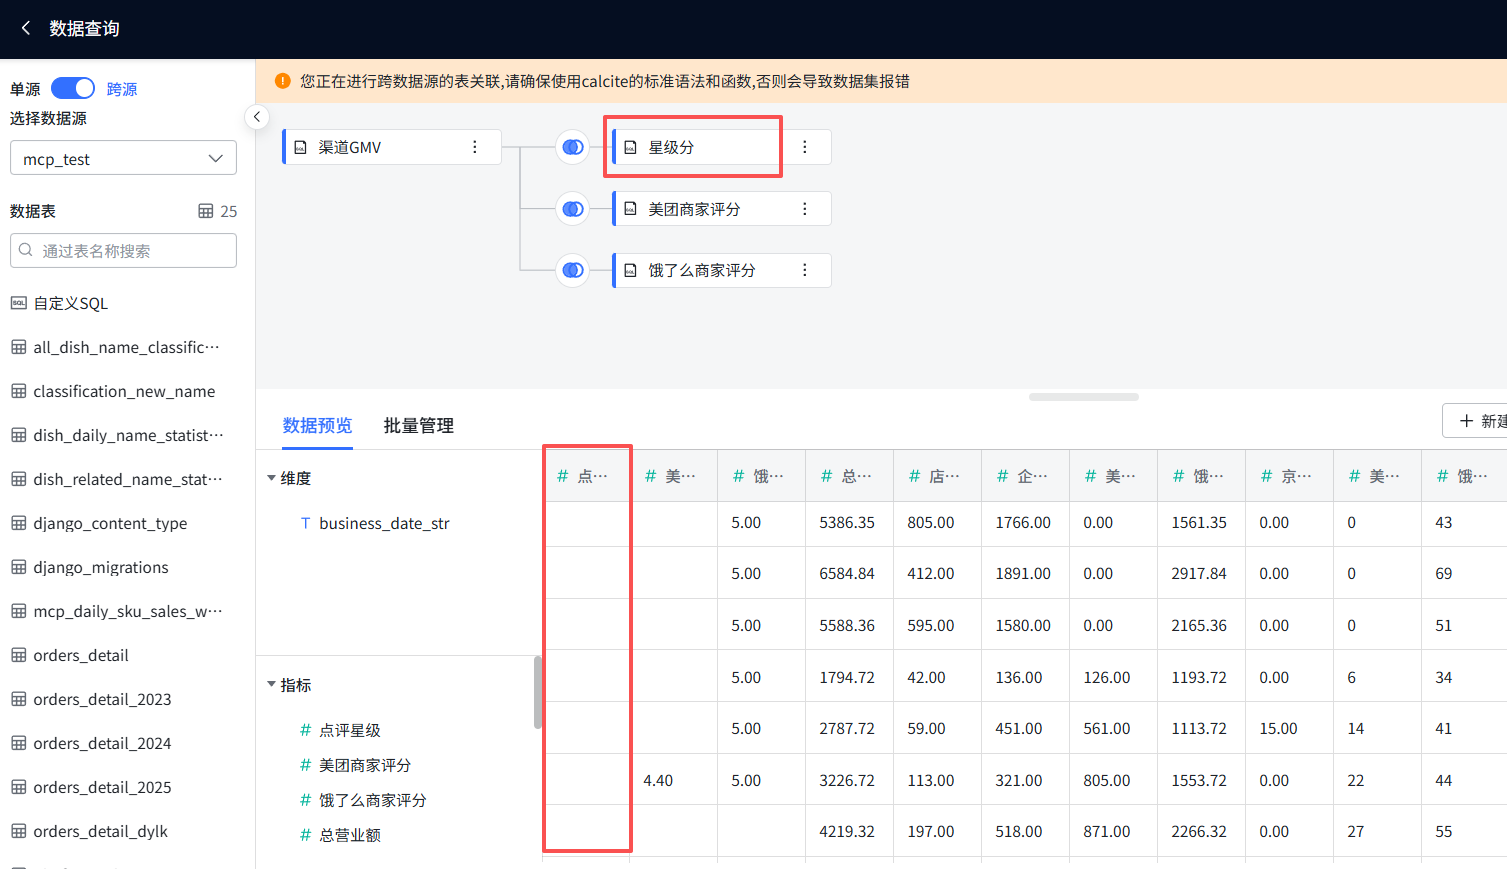Click the horizontal drag handle above the preview
Screen dimensions: 1507x869
1083,397
